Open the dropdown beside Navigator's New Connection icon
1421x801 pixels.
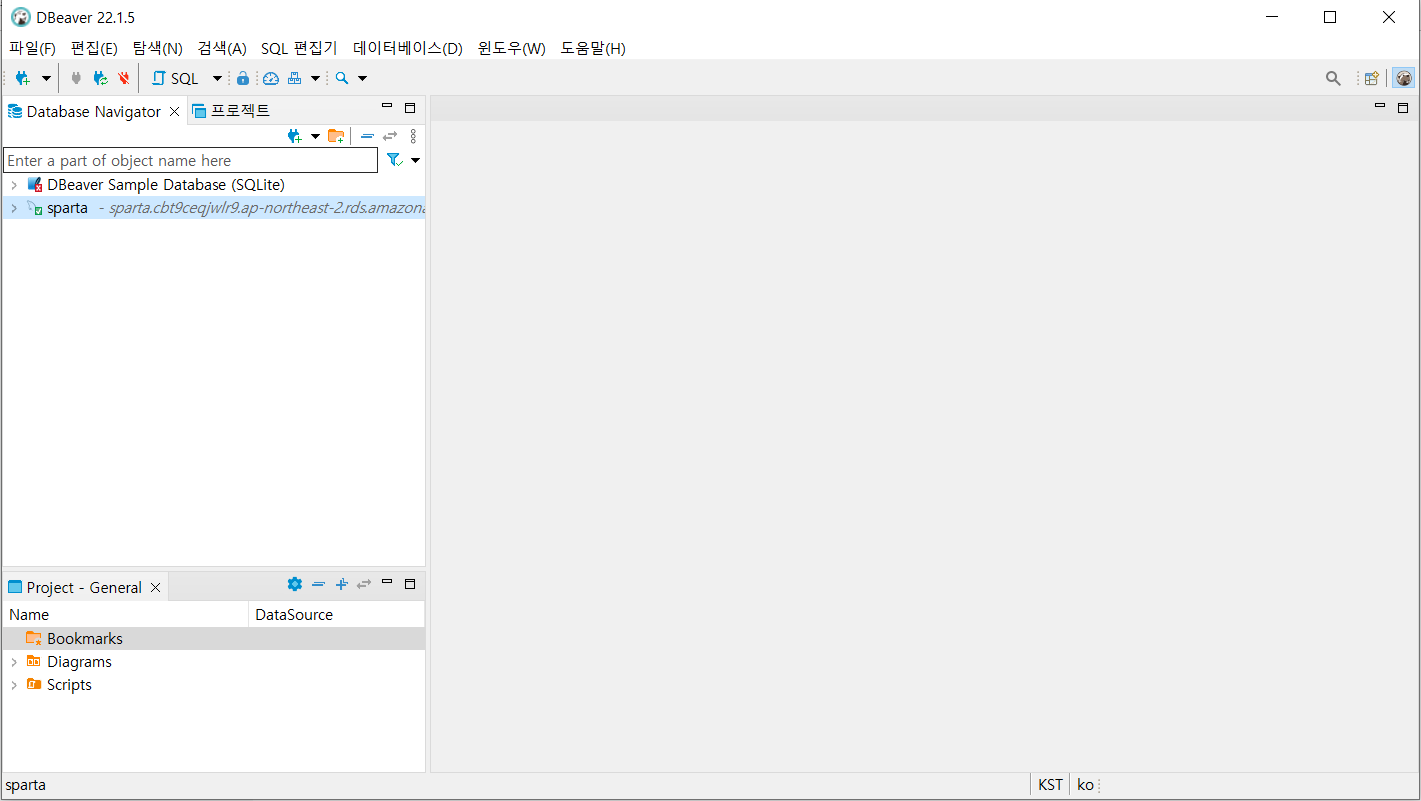[315, 136]
